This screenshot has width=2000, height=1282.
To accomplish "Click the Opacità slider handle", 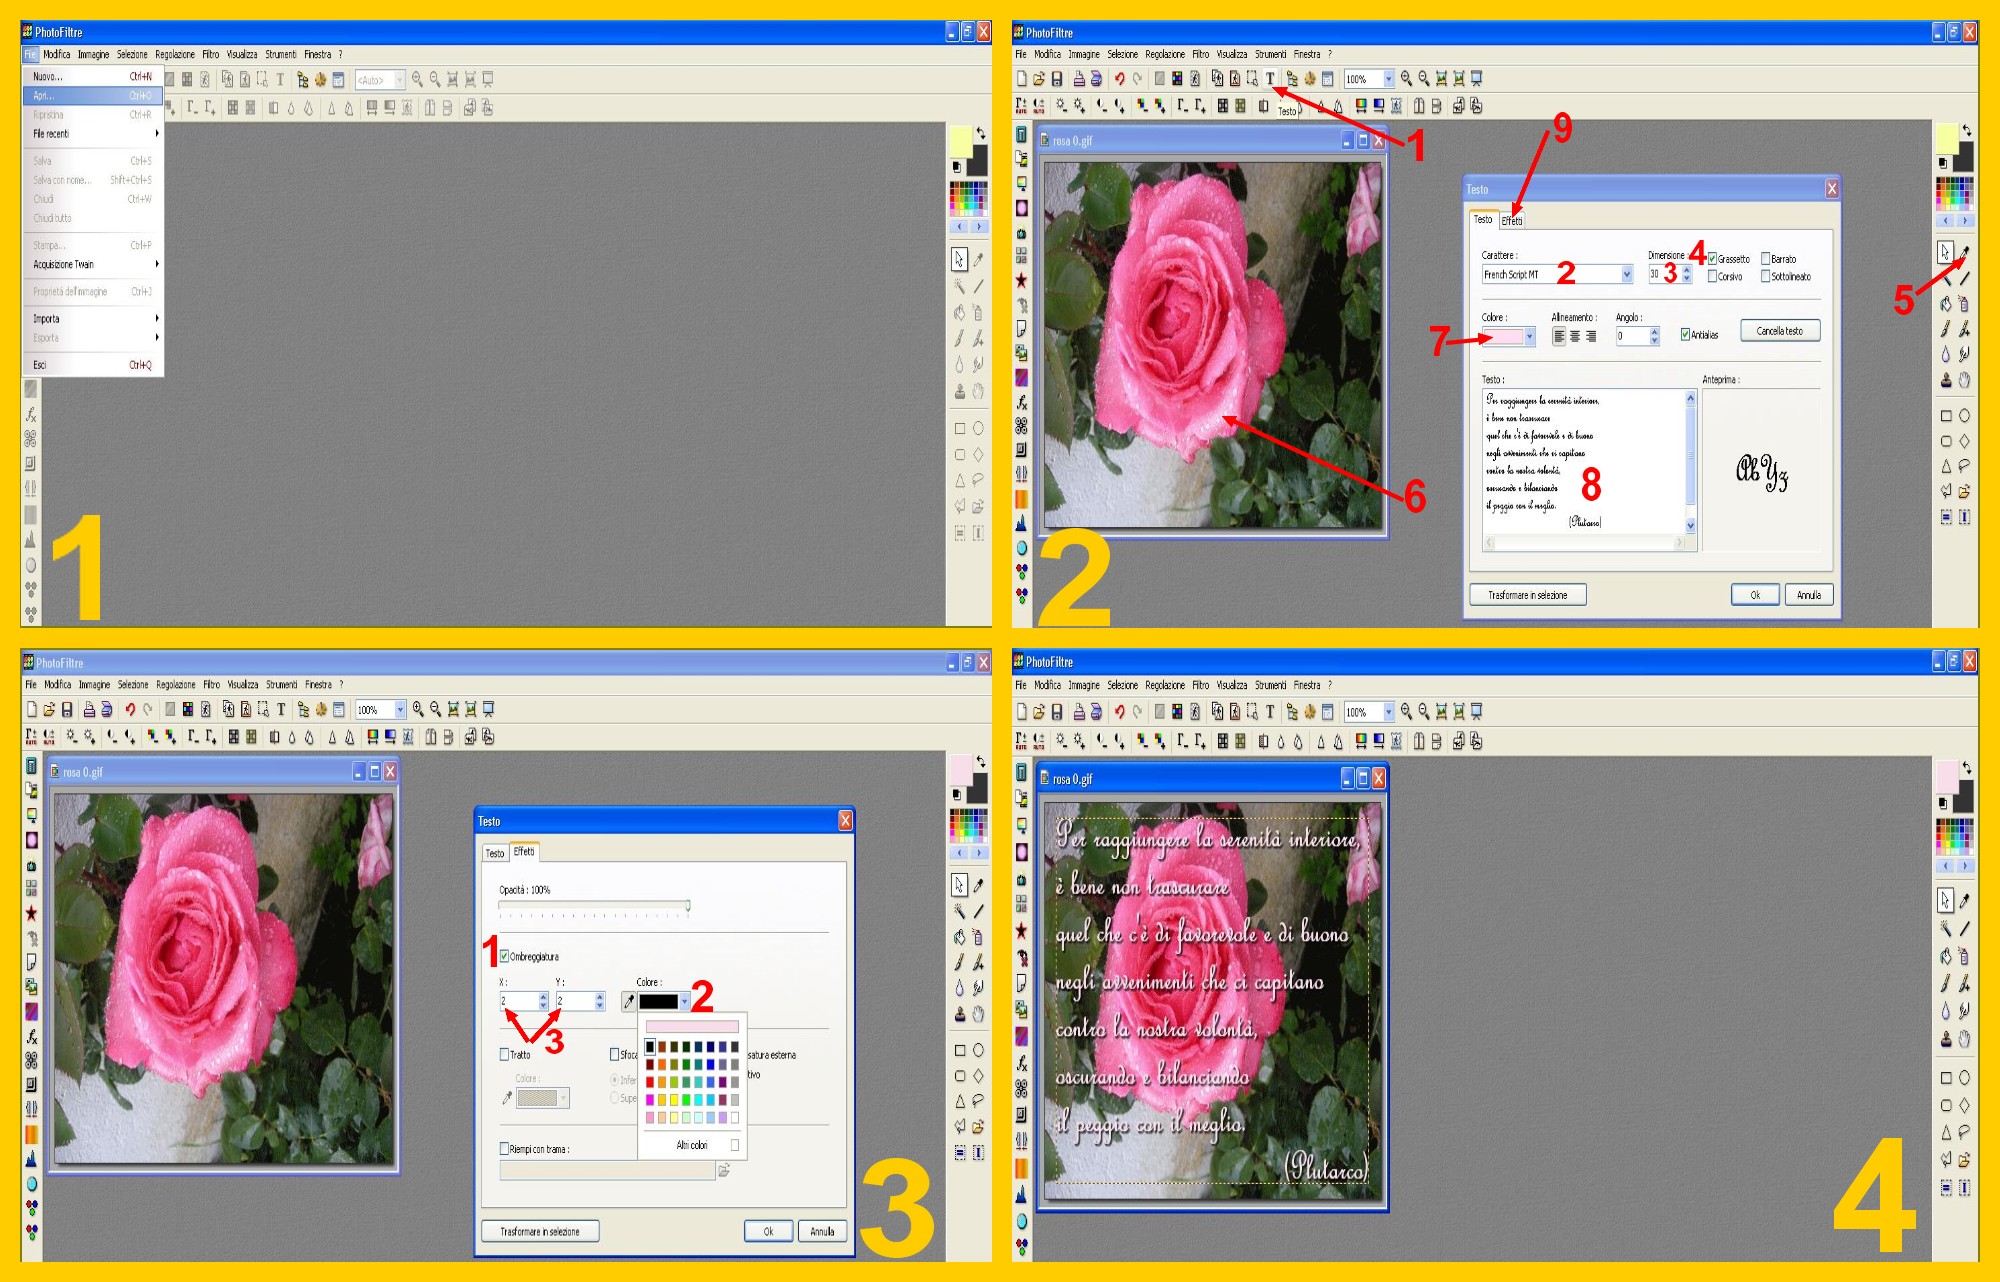I will (688, 906).
